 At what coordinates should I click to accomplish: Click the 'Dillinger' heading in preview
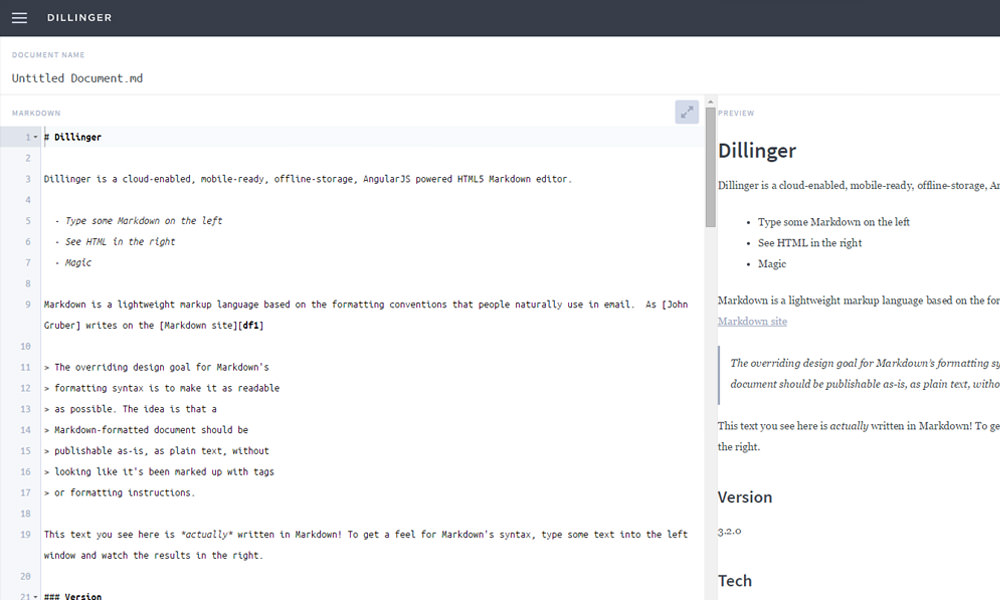[x=757, y=150]
